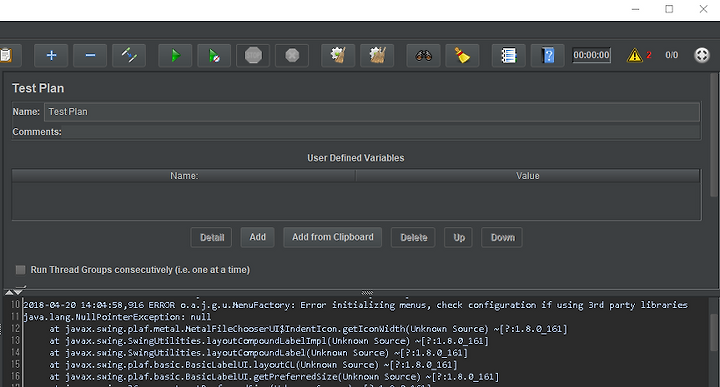Close the JMeter window
This screenshot has width=720, height=387.
click(x=703, y=9)
